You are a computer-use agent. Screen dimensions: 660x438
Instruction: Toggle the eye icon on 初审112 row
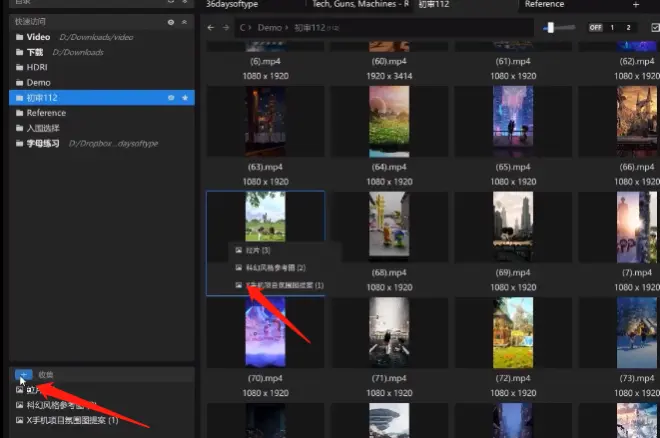coord(171,98)
